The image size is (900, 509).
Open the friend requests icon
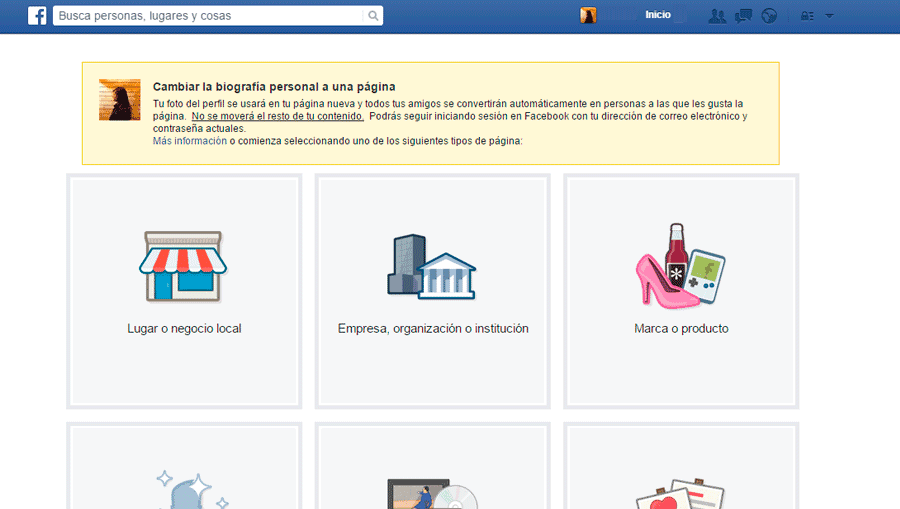(x=717, y=15)
